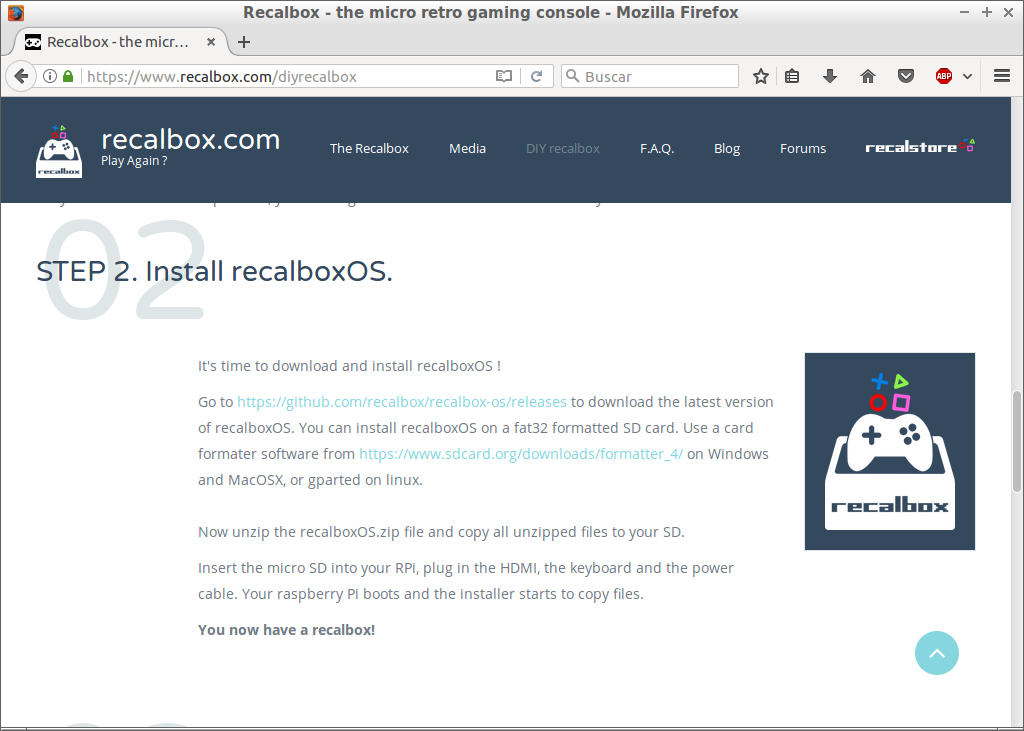Save the page to Pocket
Image resolution: width=1024 pixels, height=731 pixels.
point(905,76)
